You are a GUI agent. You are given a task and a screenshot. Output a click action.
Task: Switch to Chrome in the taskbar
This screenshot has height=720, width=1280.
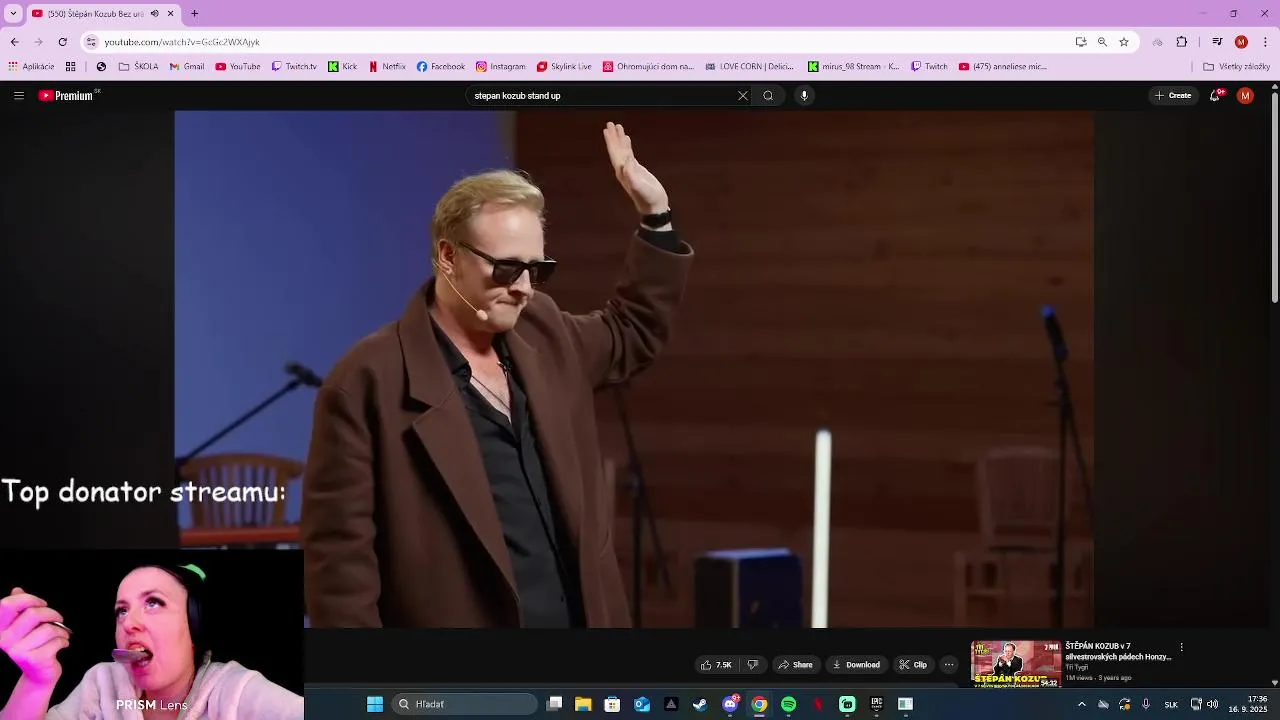pos(759,704)
